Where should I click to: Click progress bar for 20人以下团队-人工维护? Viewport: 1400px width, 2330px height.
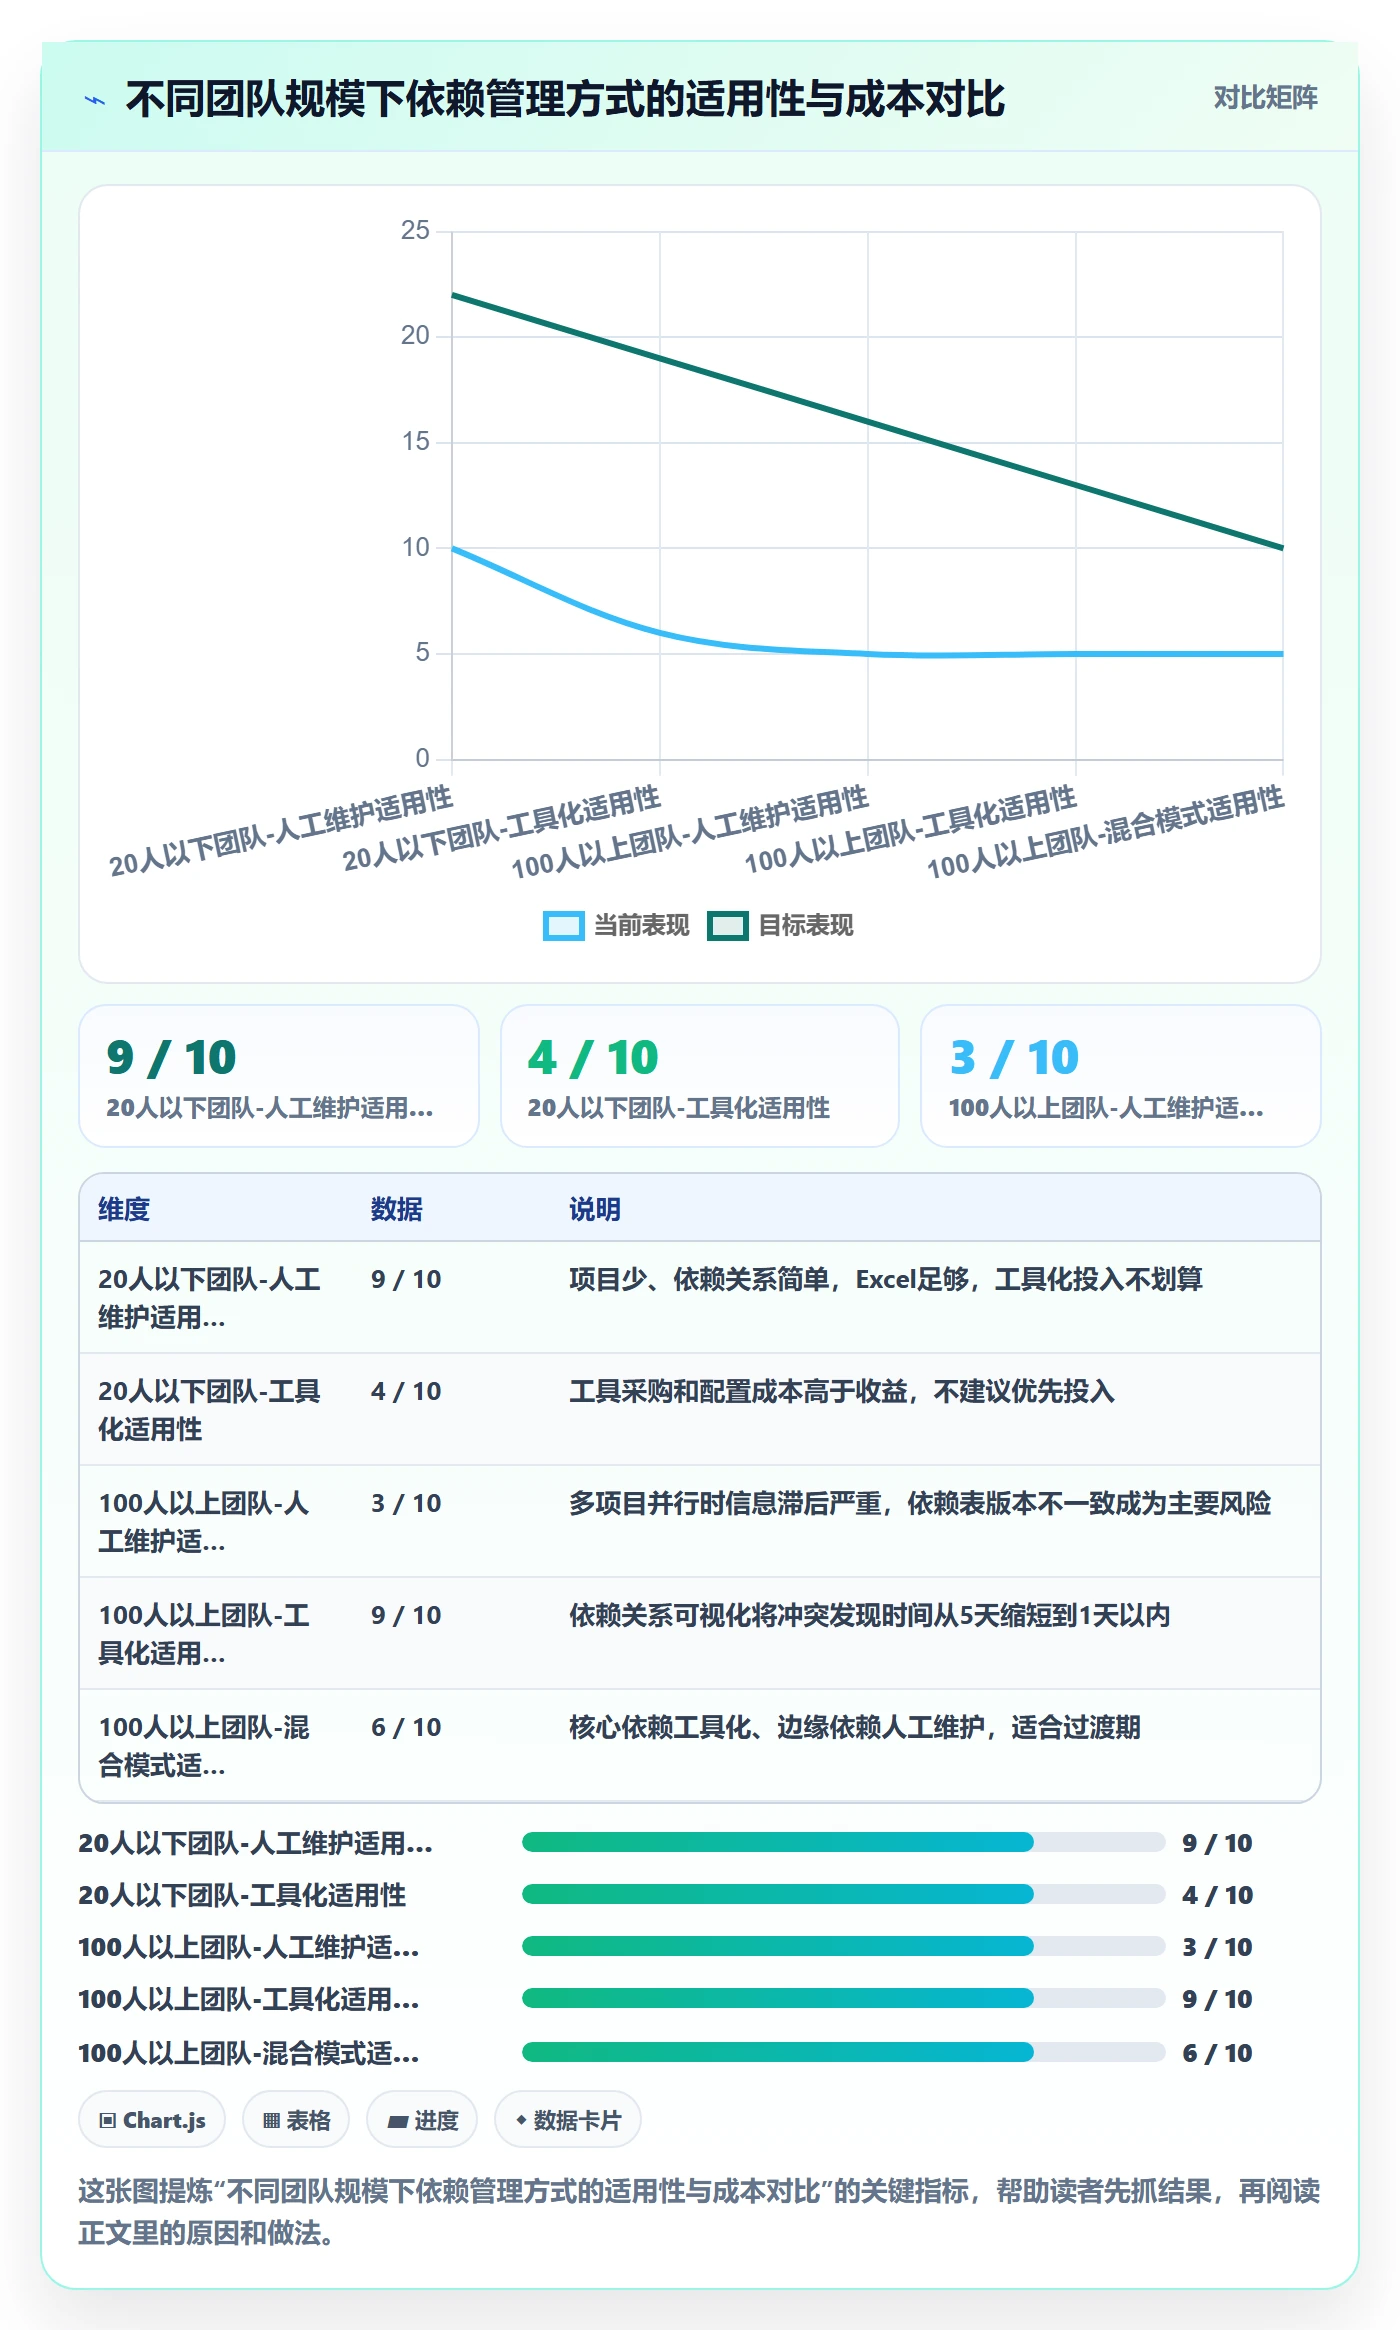[843, 1842]
